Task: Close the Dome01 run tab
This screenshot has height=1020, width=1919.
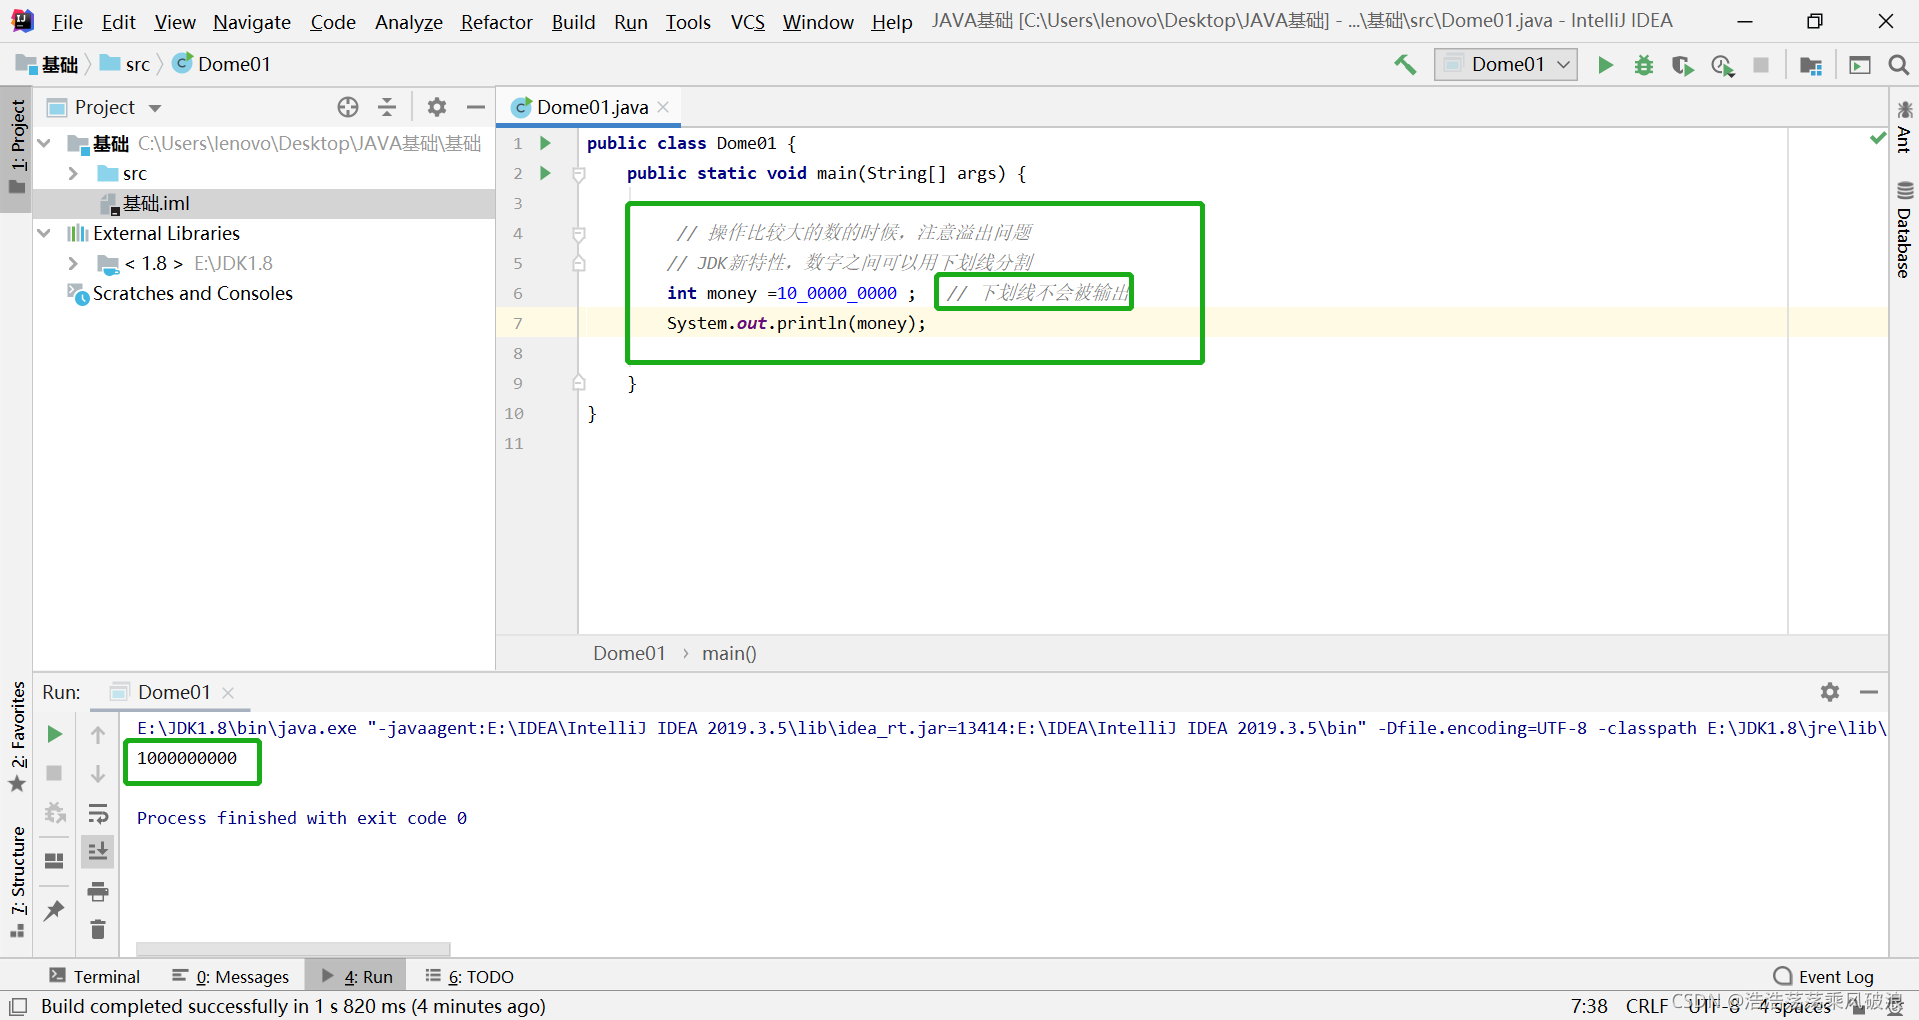Action: 228,693
